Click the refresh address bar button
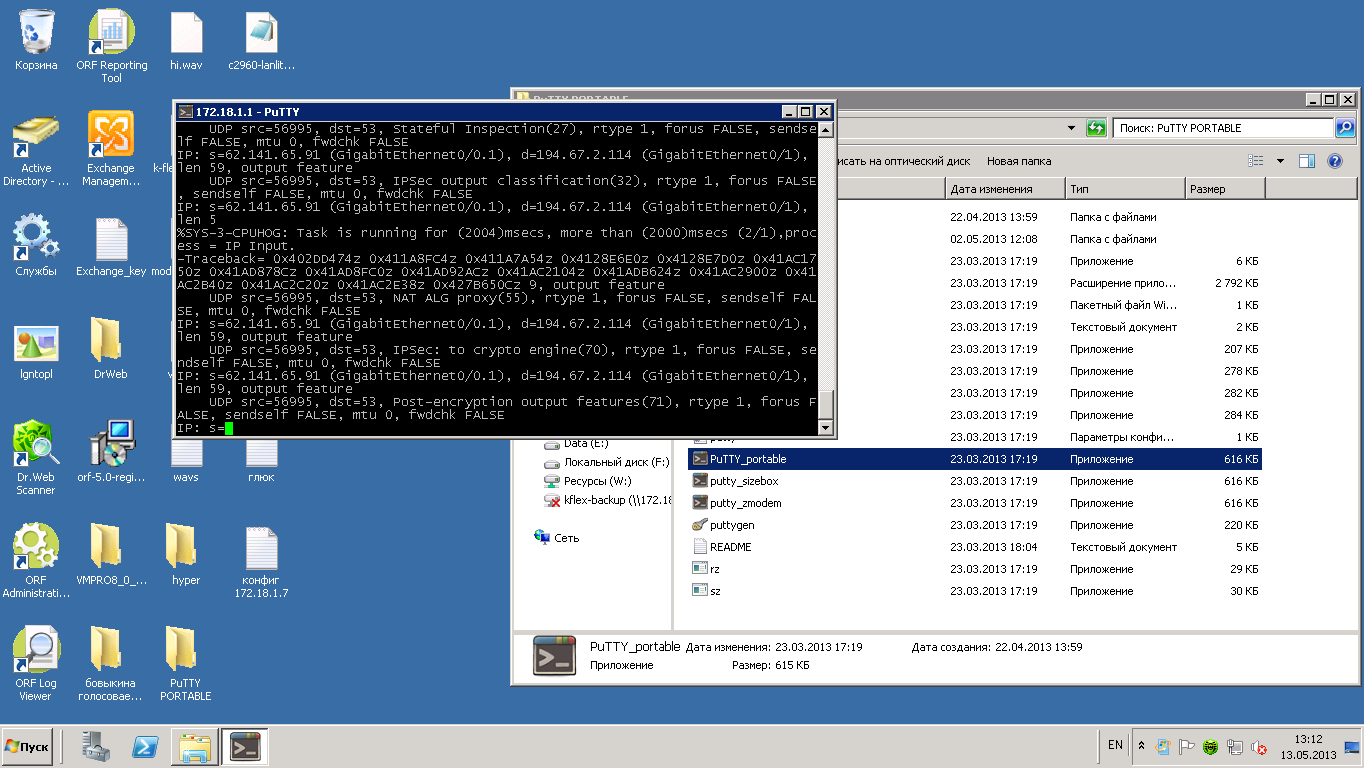This screenshot has height=768, width=1364. point(1096,128)
